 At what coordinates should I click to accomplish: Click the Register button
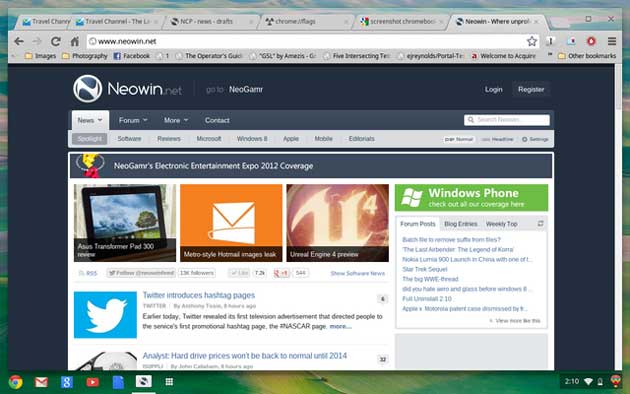pos(531,90)
